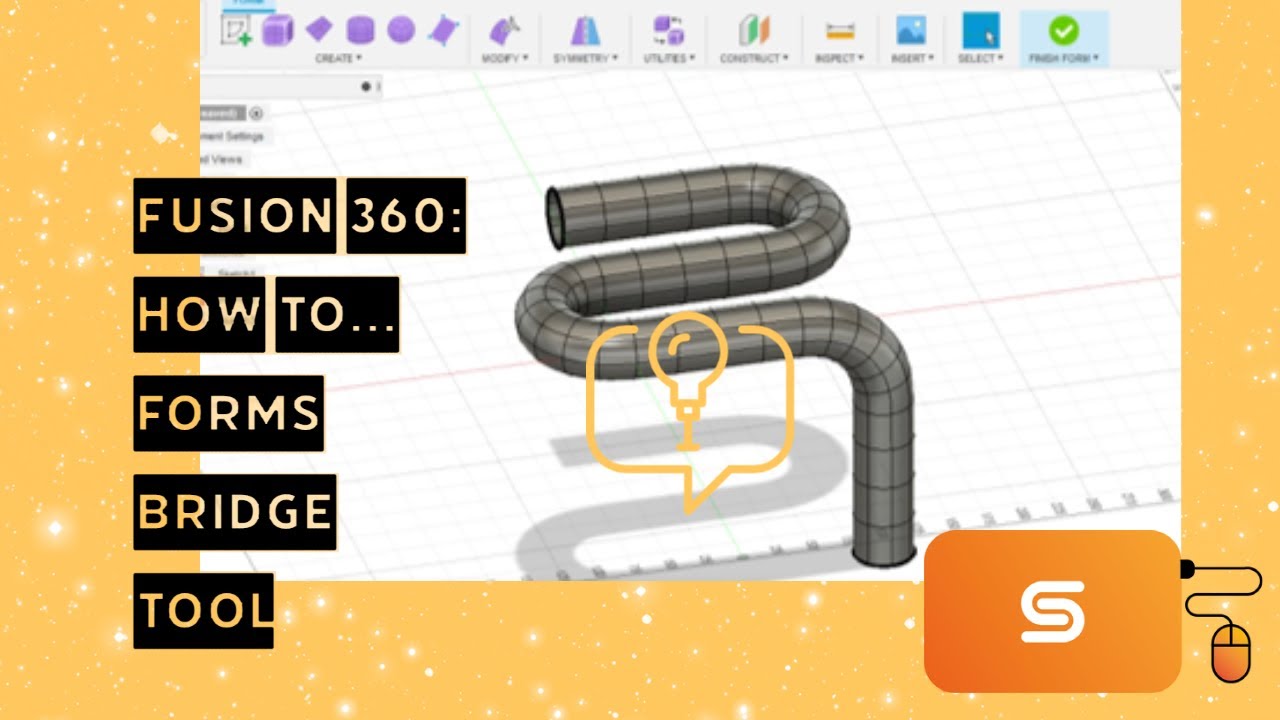Image resolution: width=1280 pixels, height=720 pixels.
Task: Click the Construct plane icon
Action: 753,30
